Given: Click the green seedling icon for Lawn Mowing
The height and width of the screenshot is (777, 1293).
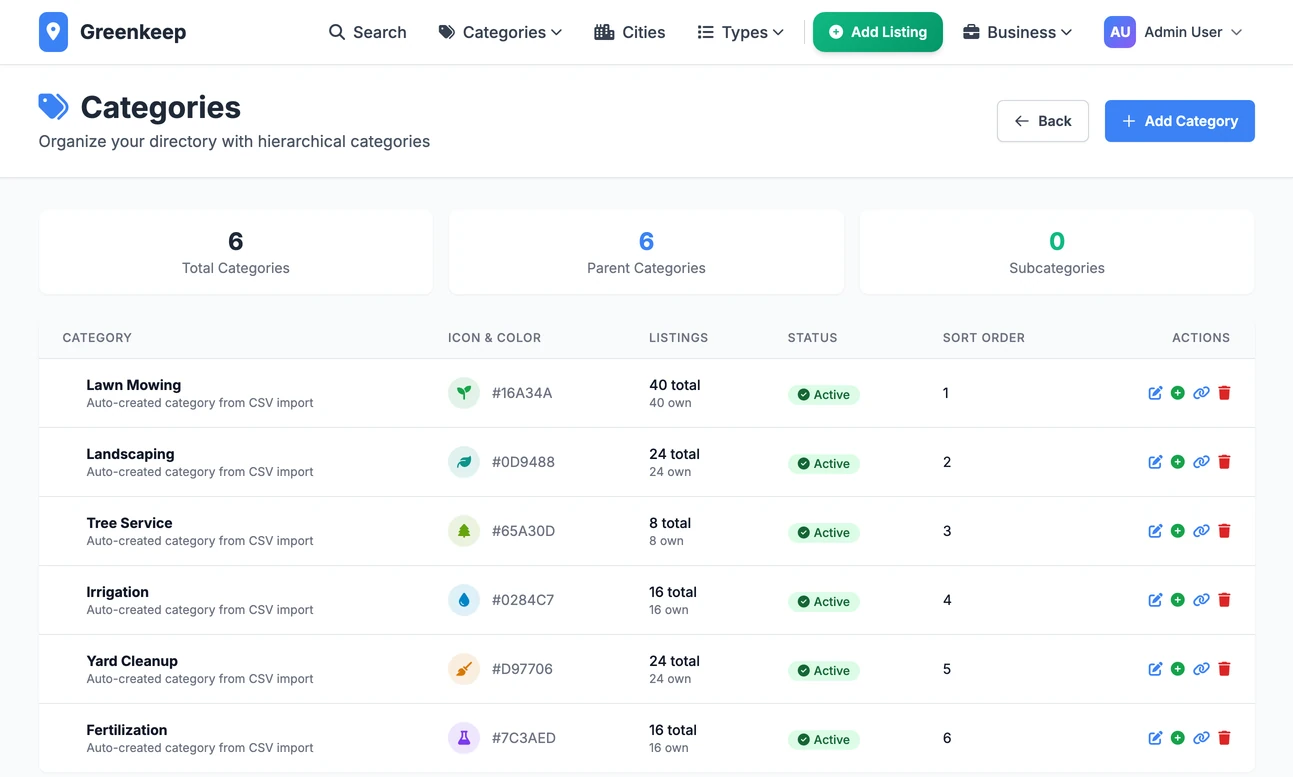Looking at the screenshot, I should [464, 393].
